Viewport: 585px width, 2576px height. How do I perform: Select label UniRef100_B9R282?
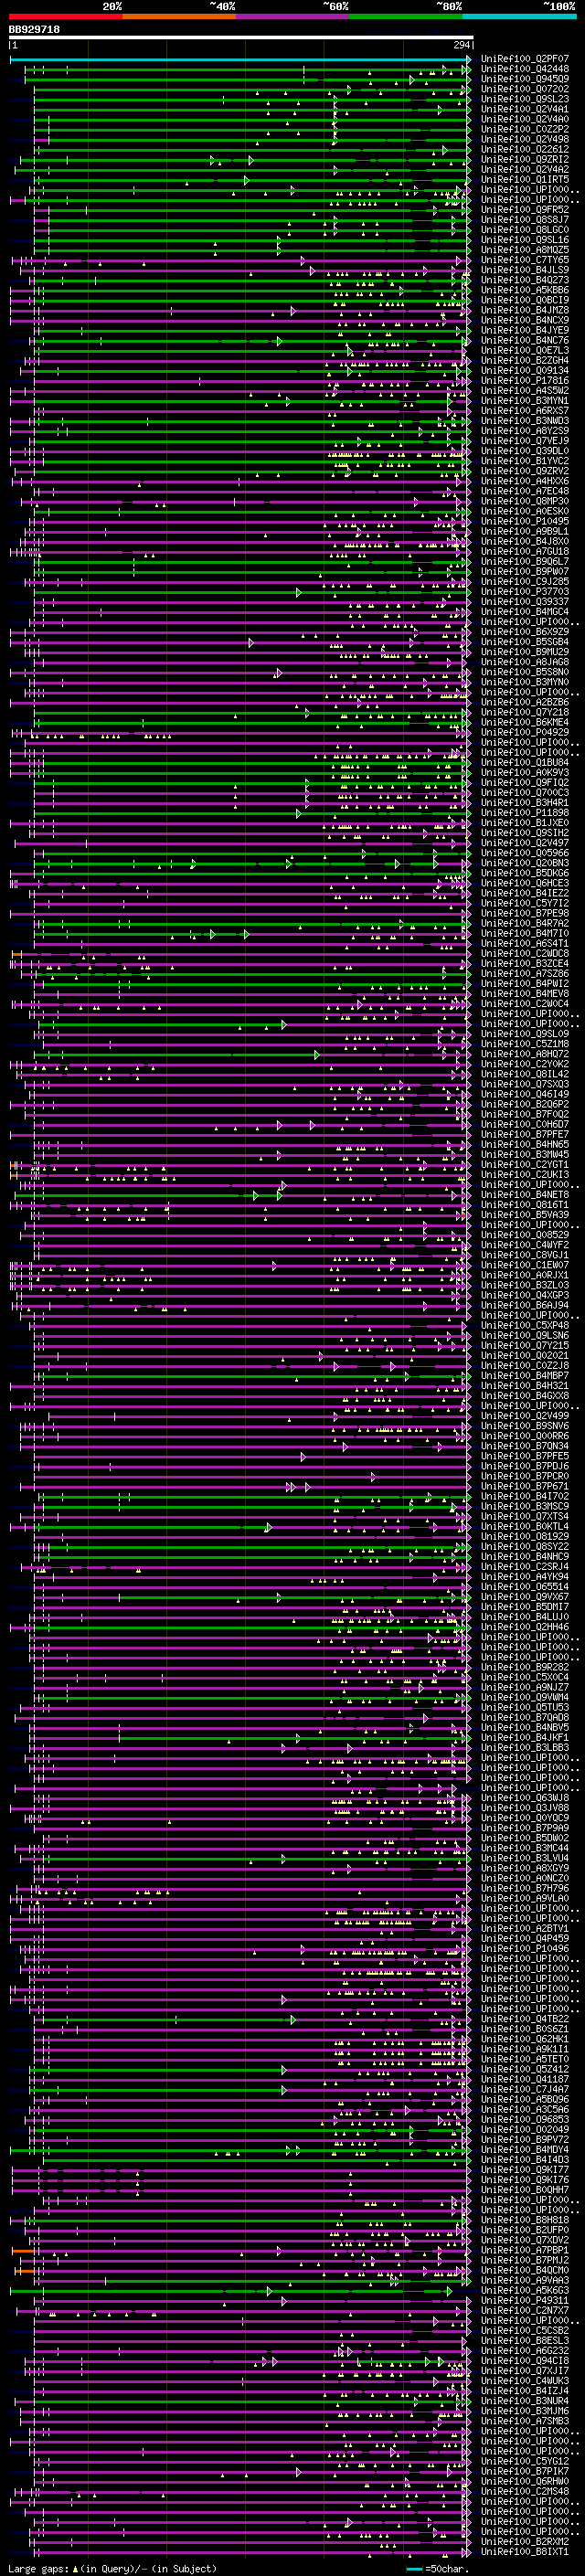click(525, 1667)
